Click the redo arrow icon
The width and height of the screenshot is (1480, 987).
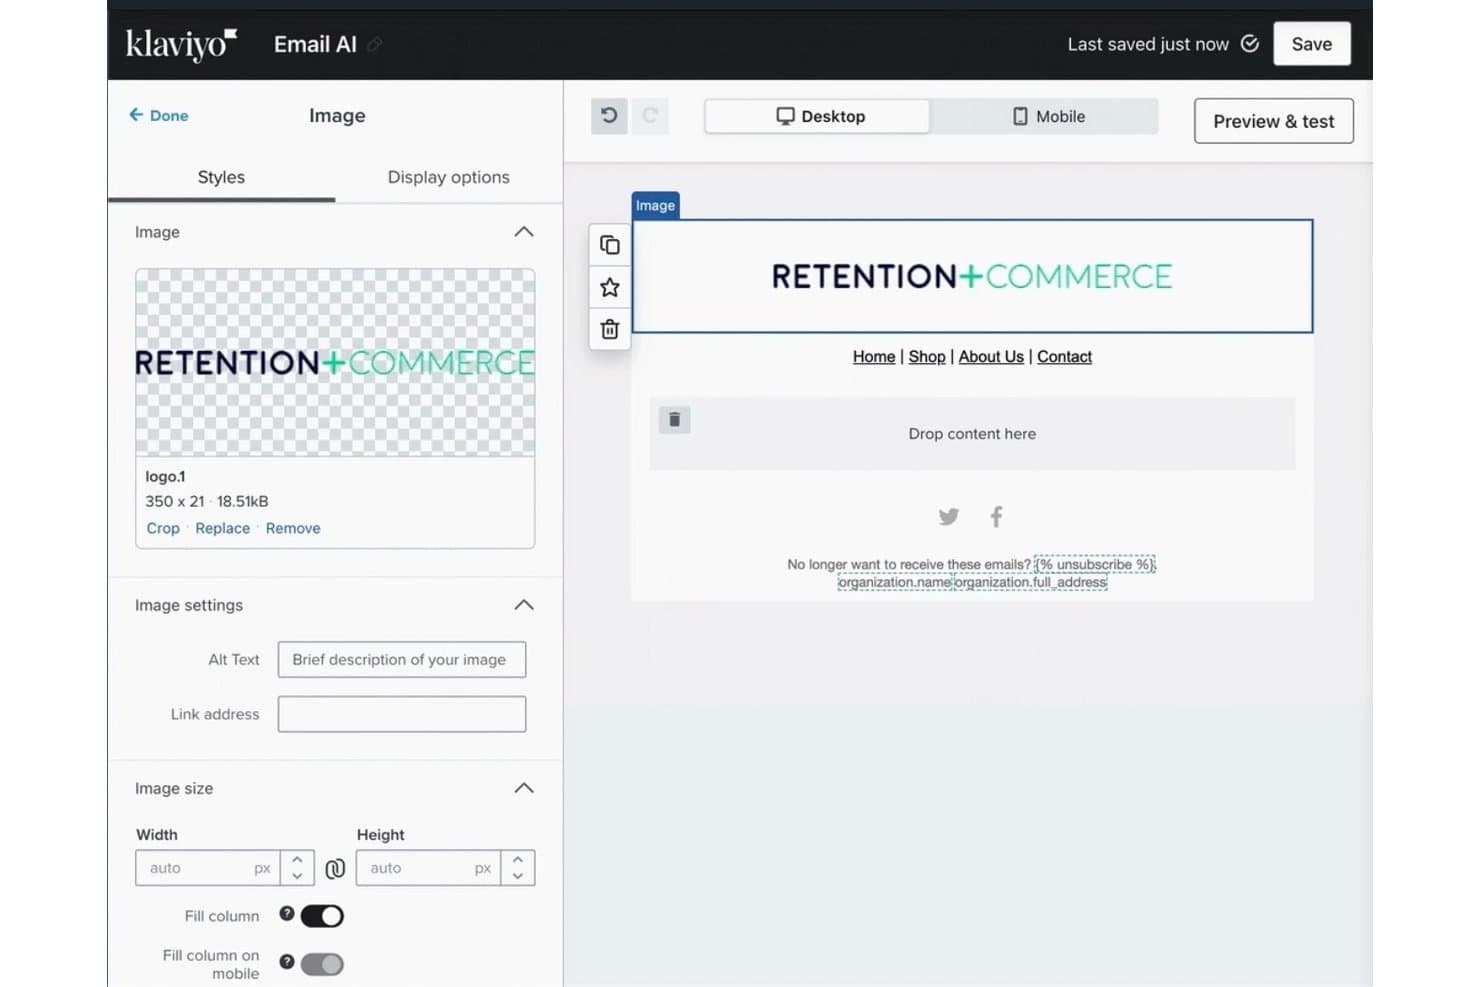[x=650, y=116]
